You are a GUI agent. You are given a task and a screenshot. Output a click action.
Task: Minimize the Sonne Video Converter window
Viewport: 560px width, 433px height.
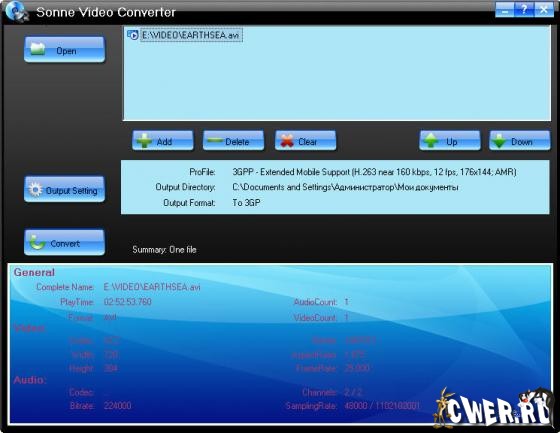(x=505, y=10)
